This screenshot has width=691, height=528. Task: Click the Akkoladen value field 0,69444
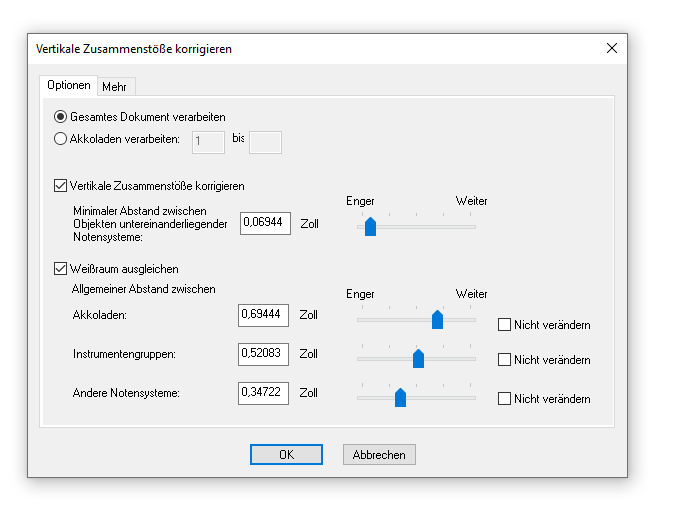click(264, 315)
